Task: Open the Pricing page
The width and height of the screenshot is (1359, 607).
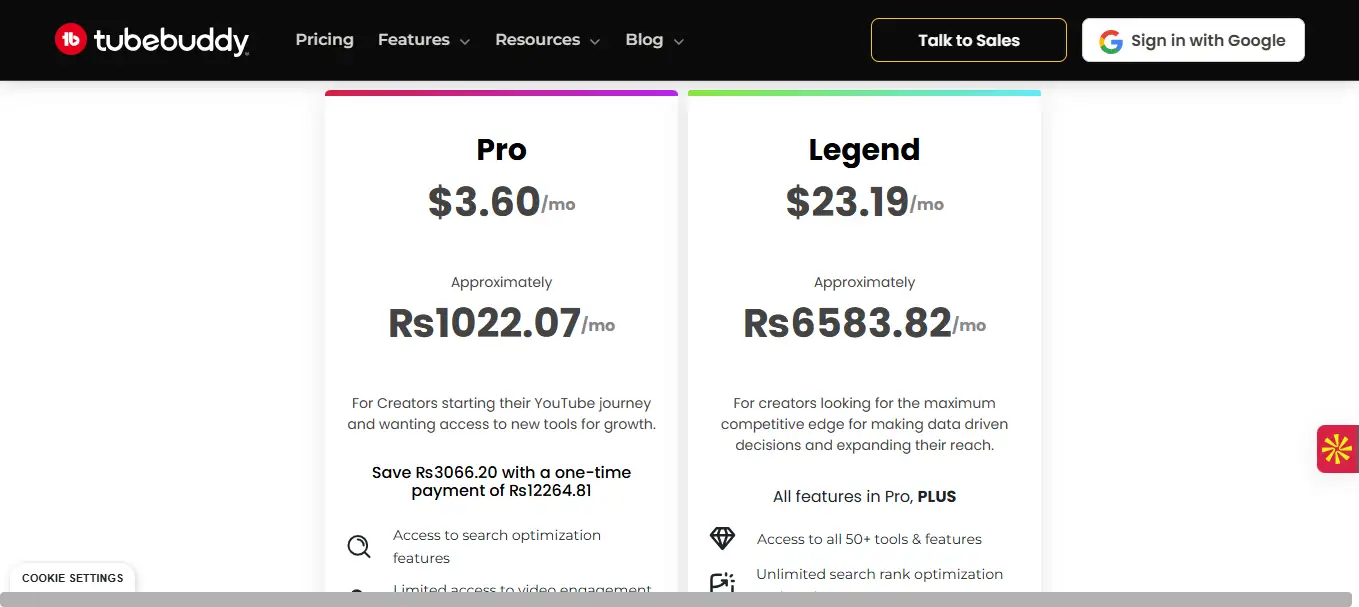Action: 324,40
